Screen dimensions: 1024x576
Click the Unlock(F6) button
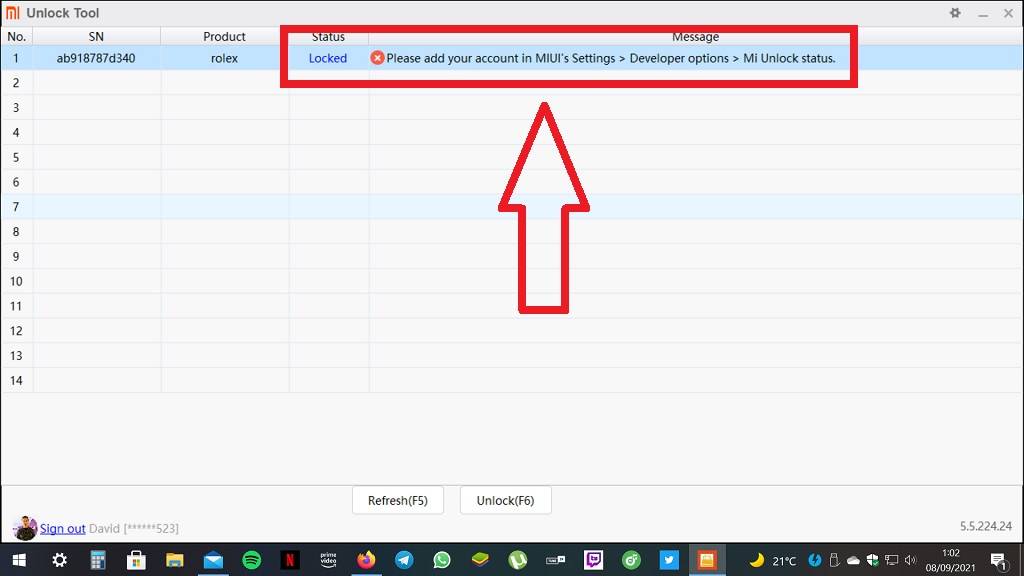click(x=505, y=500)
